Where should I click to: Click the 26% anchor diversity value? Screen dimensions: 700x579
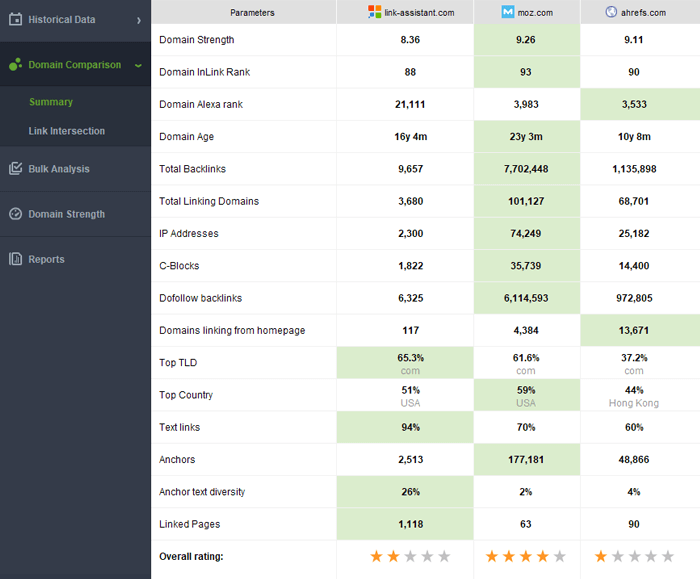[410, 492]
